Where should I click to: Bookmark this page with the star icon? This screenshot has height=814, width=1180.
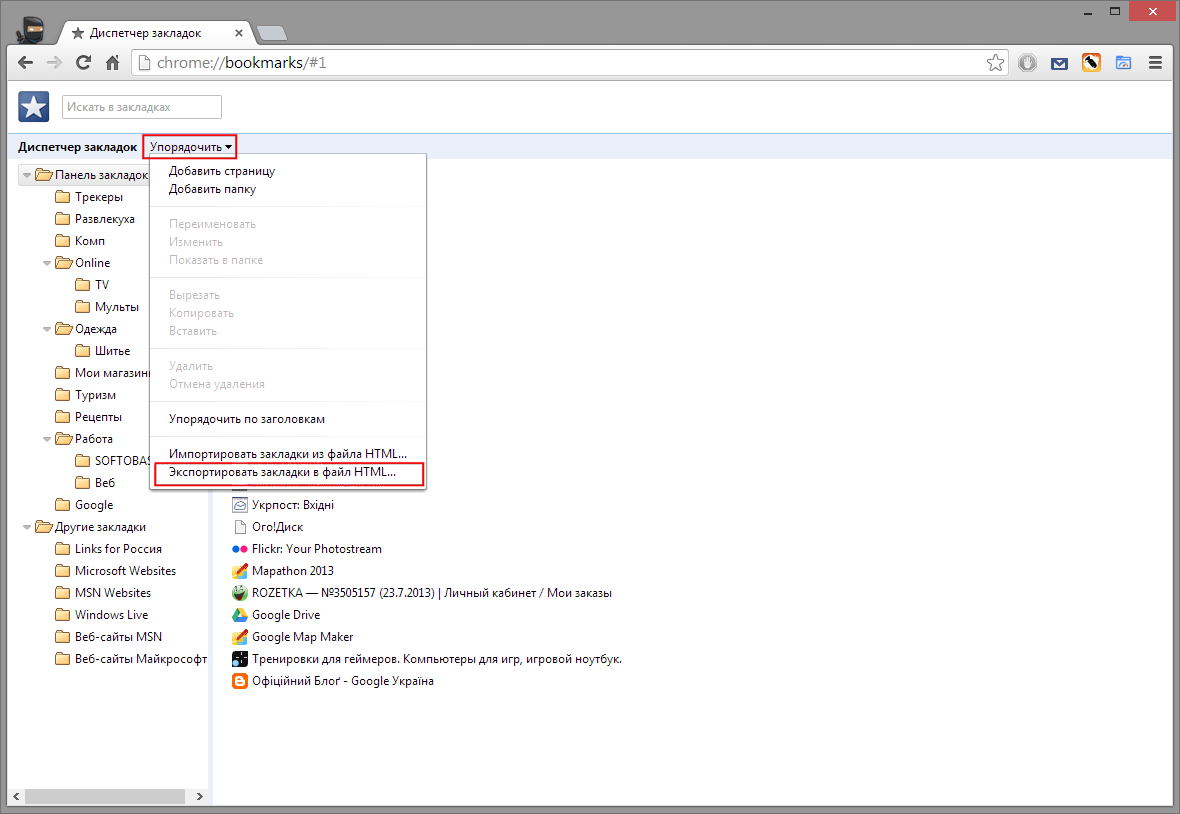coord(995,63)
